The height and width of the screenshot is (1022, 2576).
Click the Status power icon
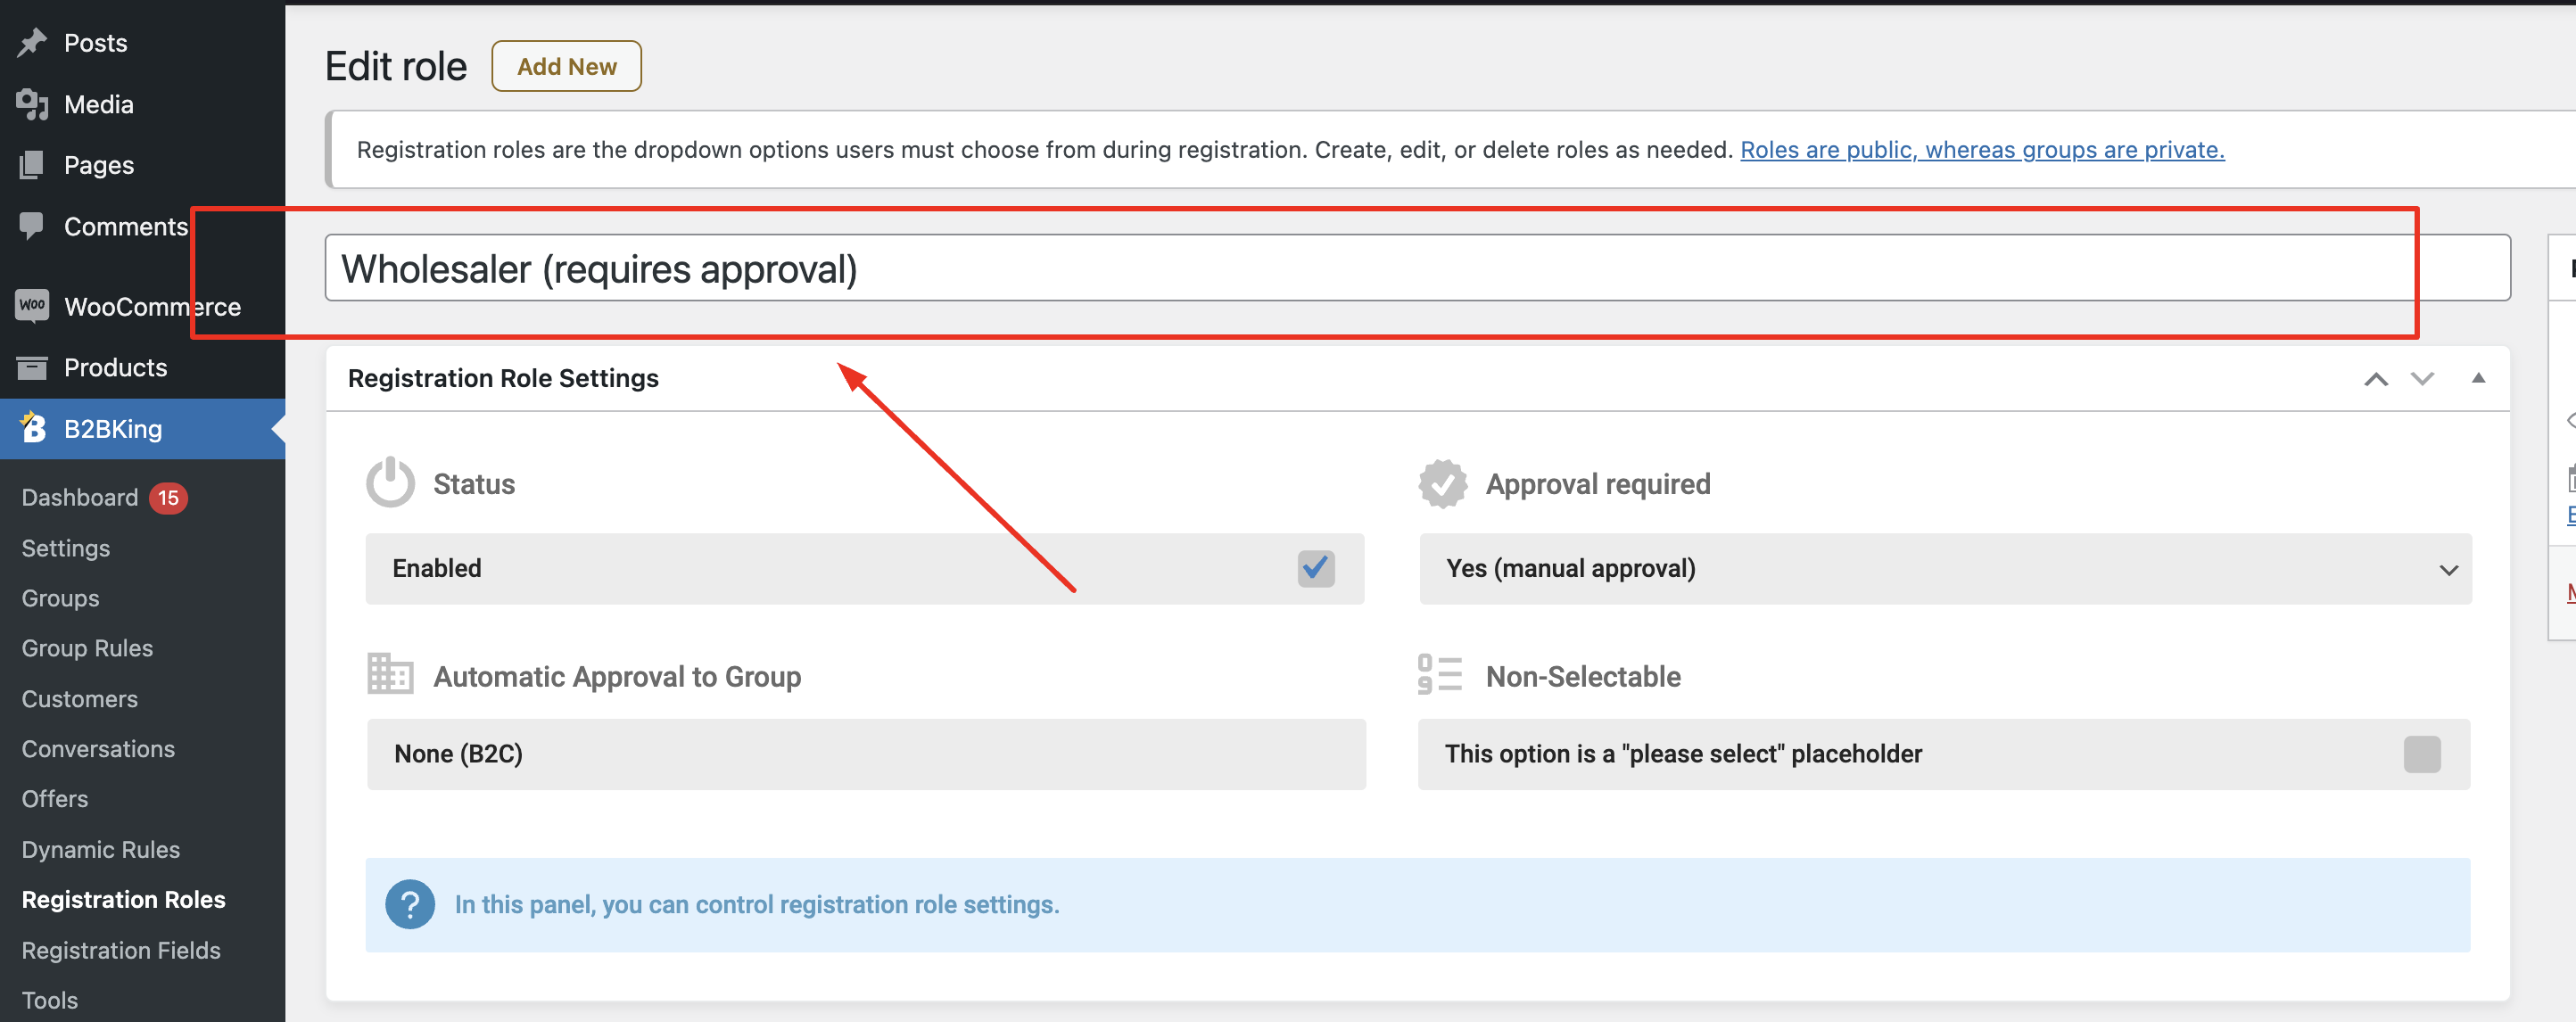click(x=390, y=483)
